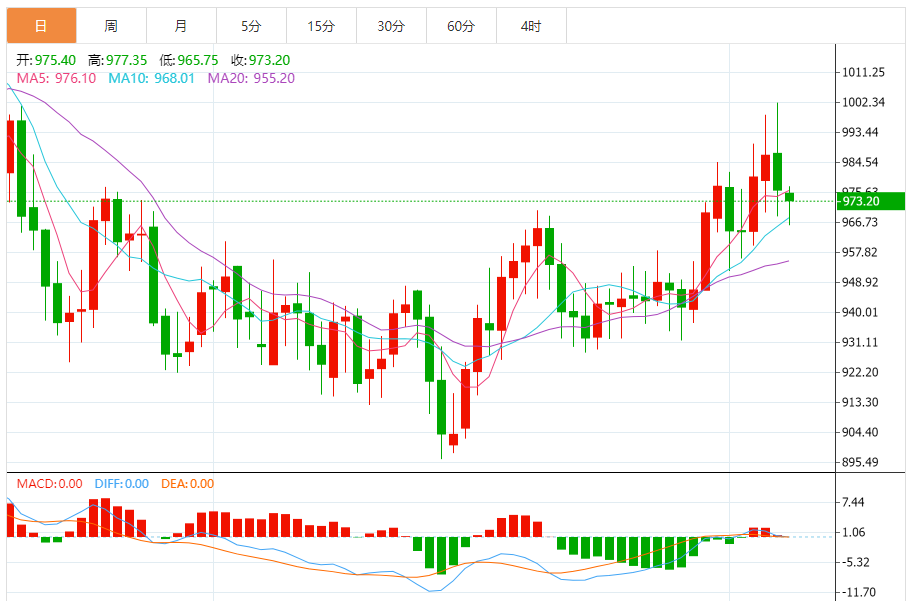Viewport: 911px width, 601px height.
Task: Click the 966.73 price axis label
Action: [x=860, y=223]
